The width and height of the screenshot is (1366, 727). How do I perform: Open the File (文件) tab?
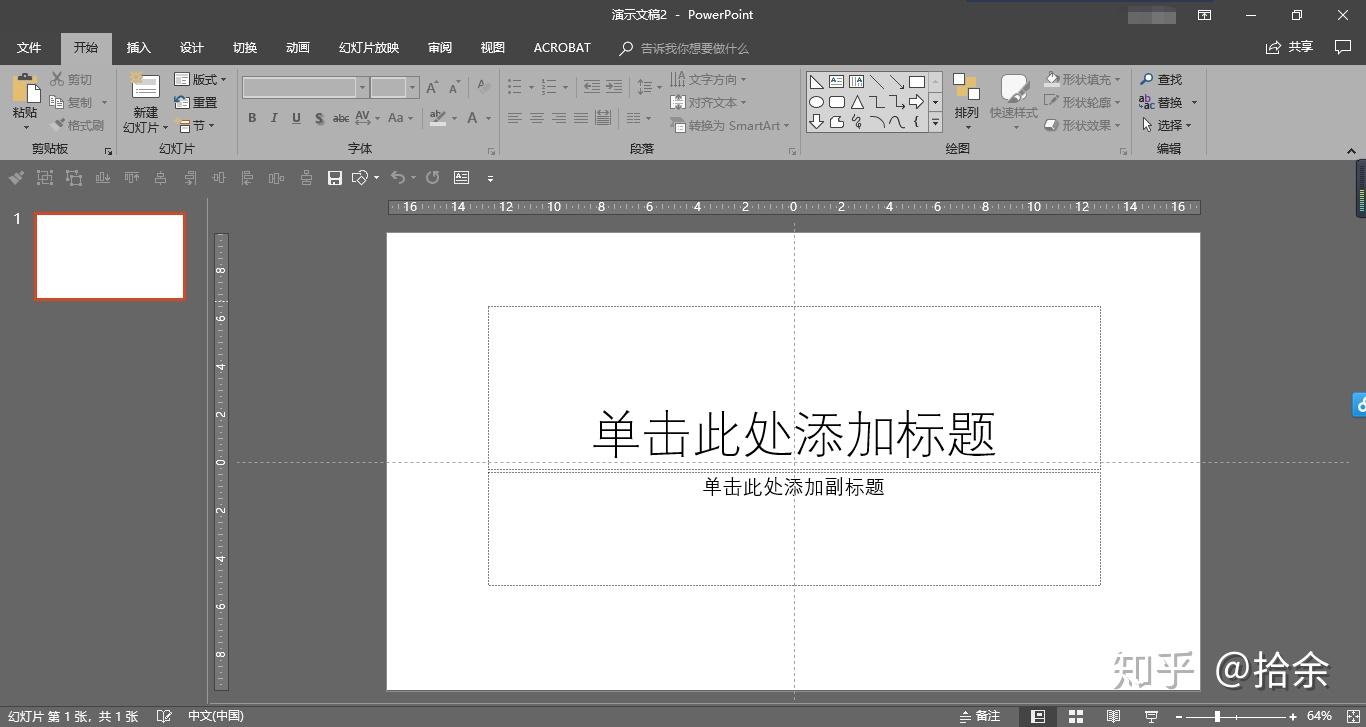(x=29, y=48)
